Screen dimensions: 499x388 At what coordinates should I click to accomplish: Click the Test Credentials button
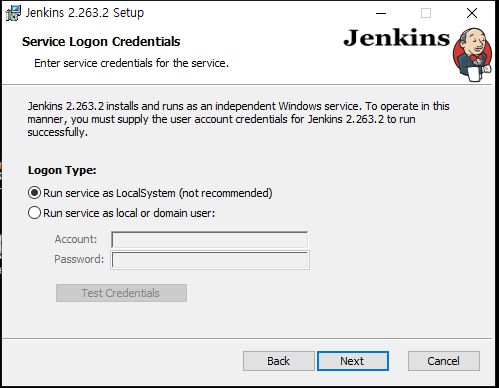point(121,293)
